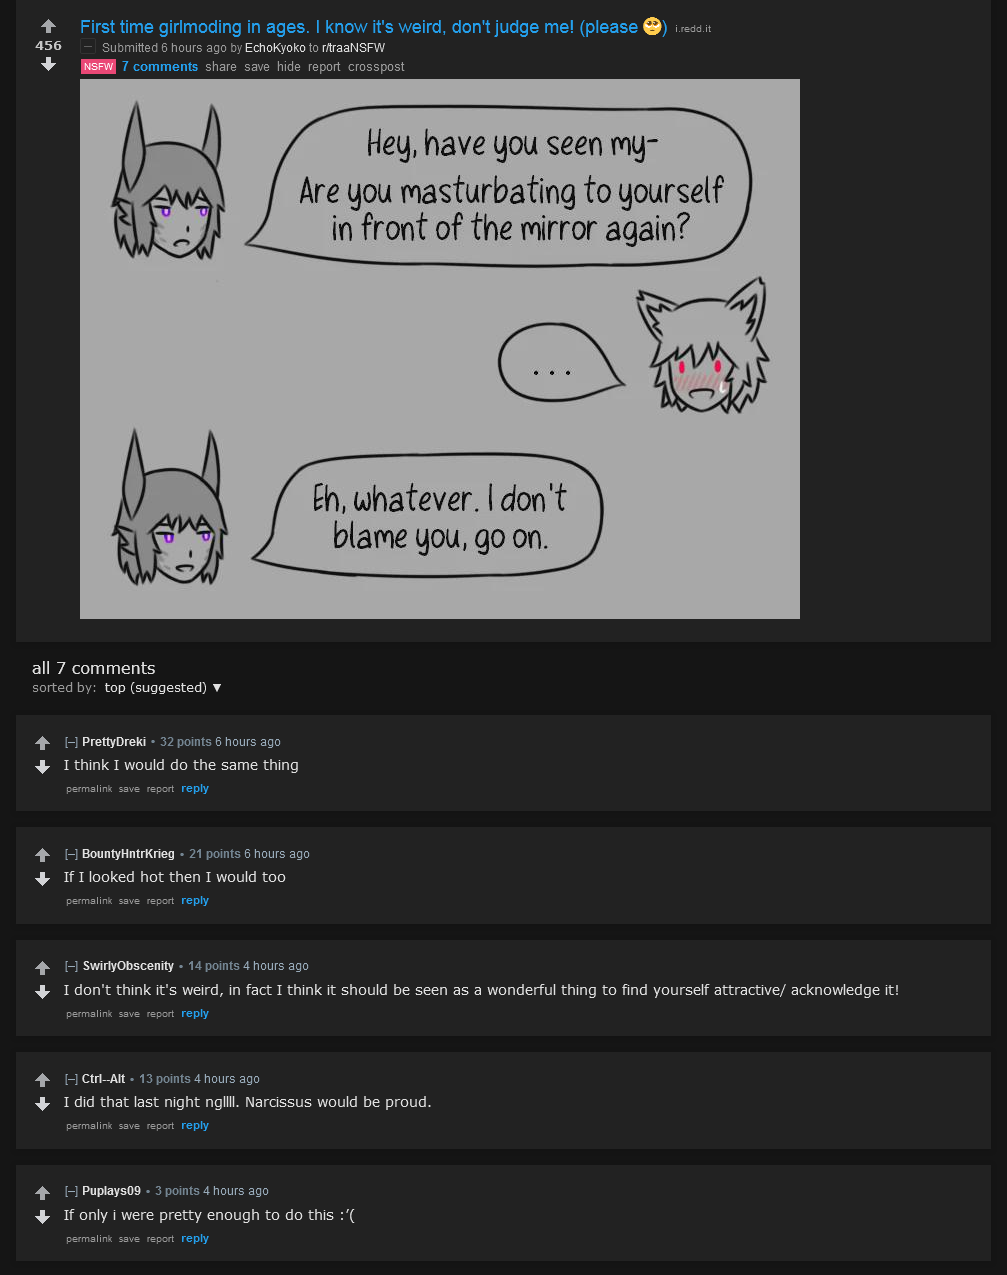Upvote PrettyDreki's comment
Viewport: 1007px width, 1275px height.
click(x=42, y=743)
